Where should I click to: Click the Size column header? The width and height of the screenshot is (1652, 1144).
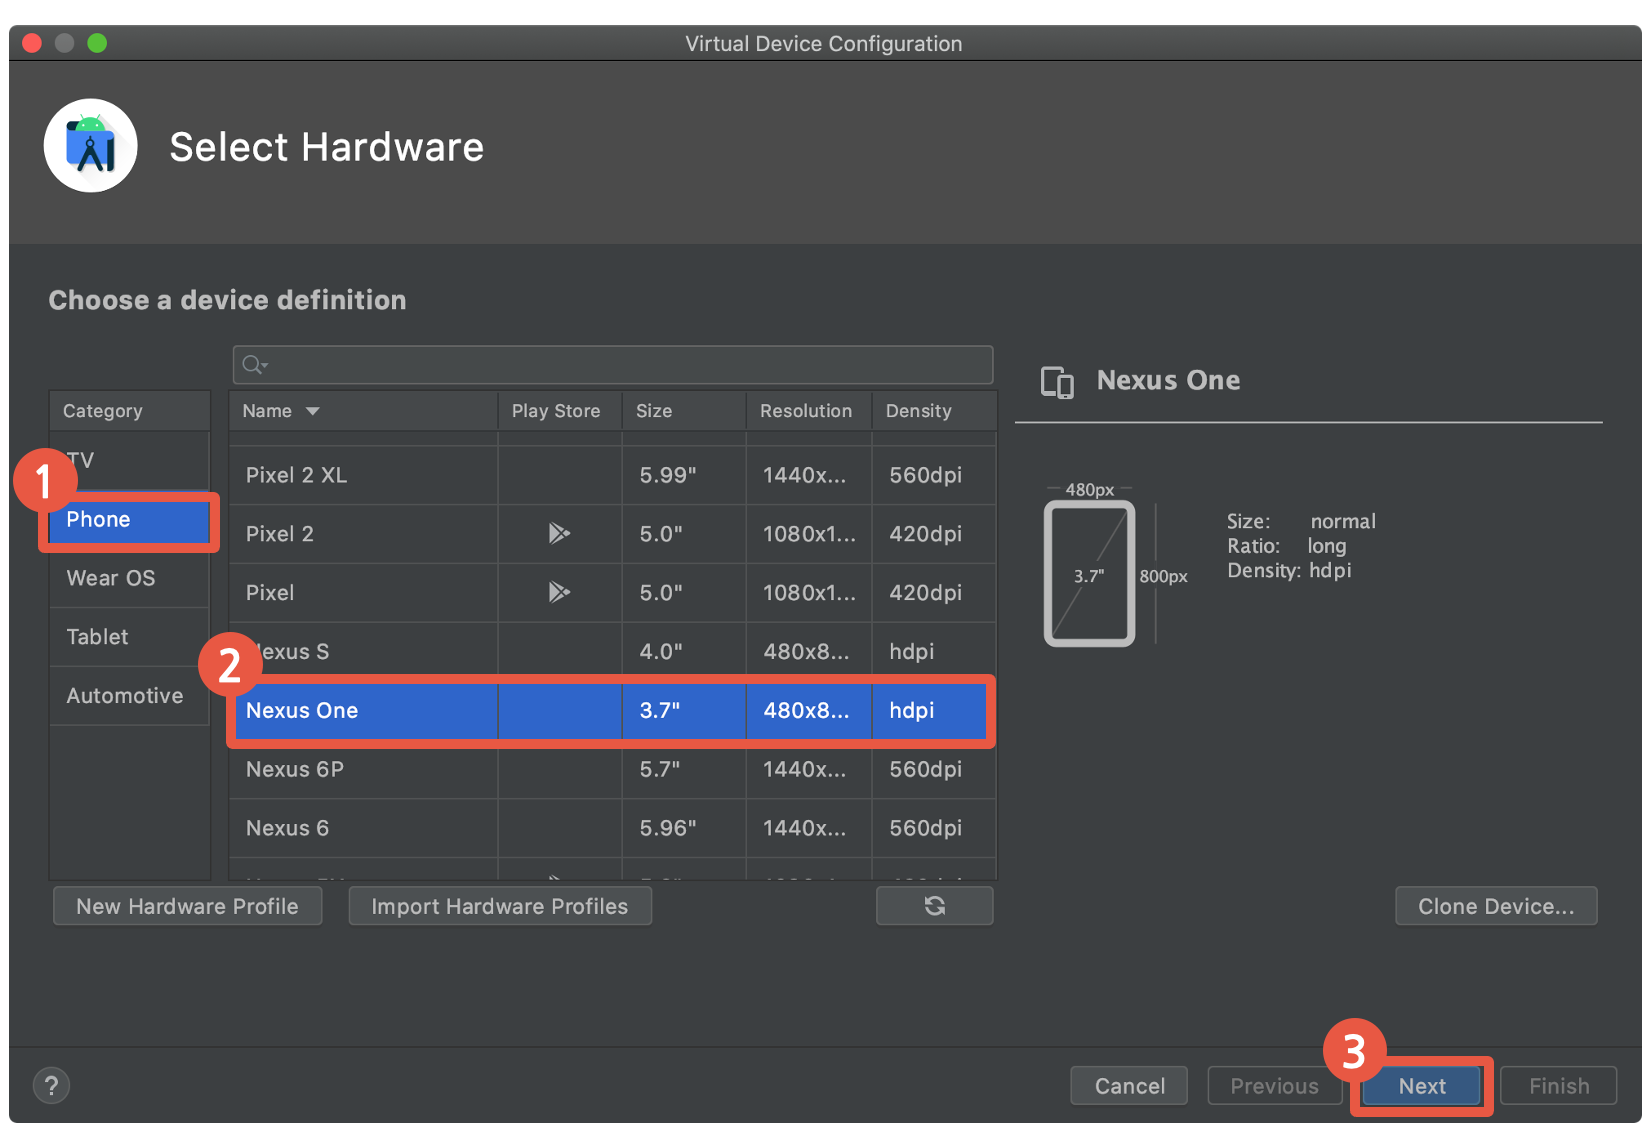pyautogui.click(x=684, y=411)
